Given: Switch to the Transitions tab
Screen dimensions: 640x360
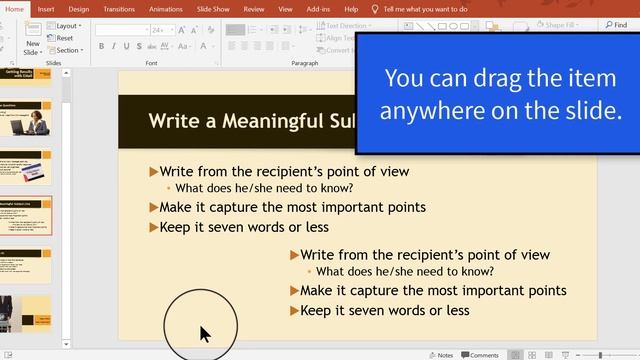Looking at the screenshot, I should [x=119, y=9].
